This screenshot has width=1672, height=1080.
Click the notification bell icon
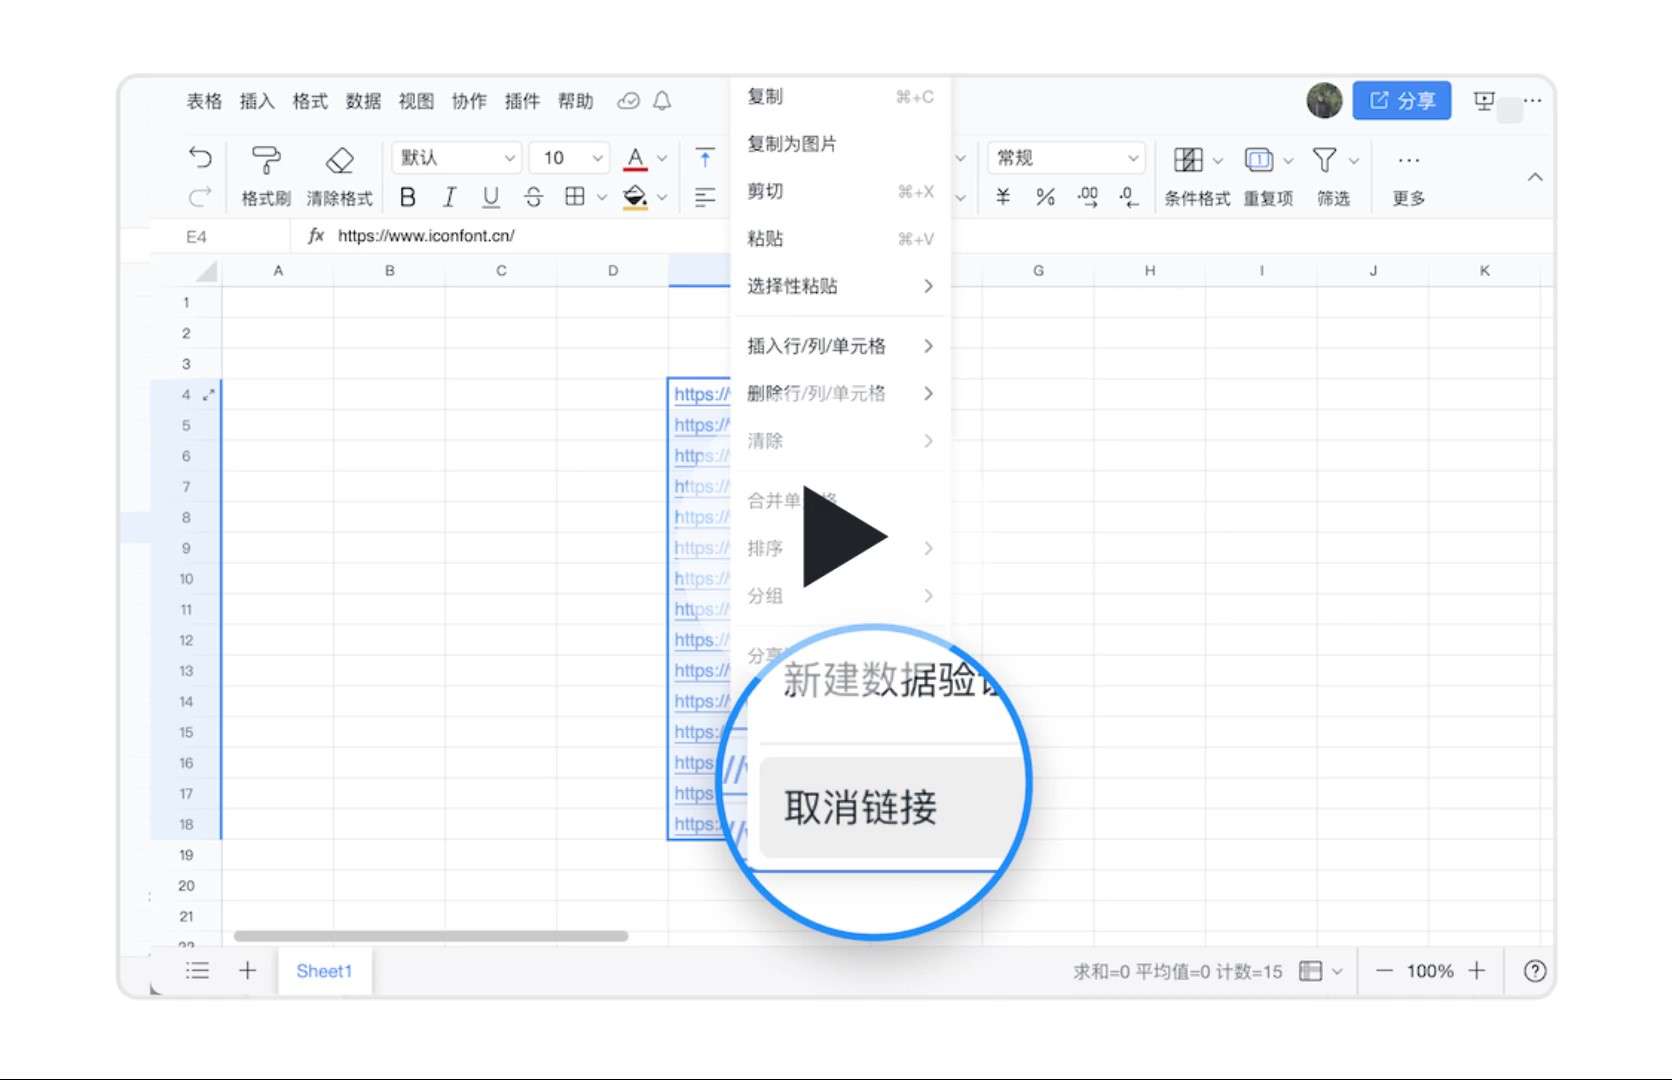662,101
